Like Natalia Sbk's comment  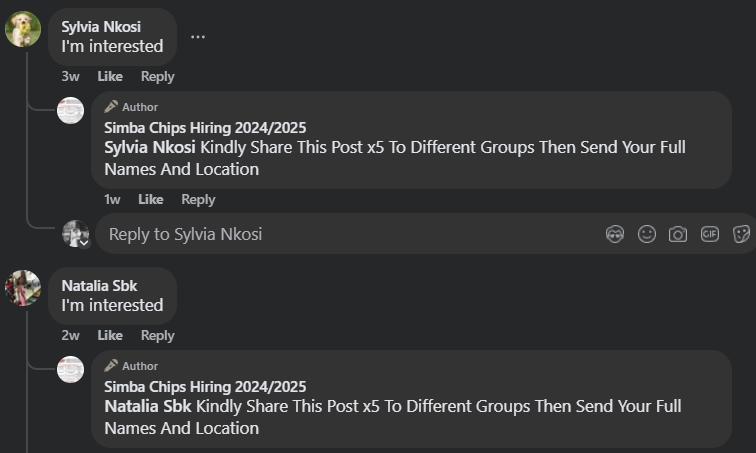tap(110, 335)
